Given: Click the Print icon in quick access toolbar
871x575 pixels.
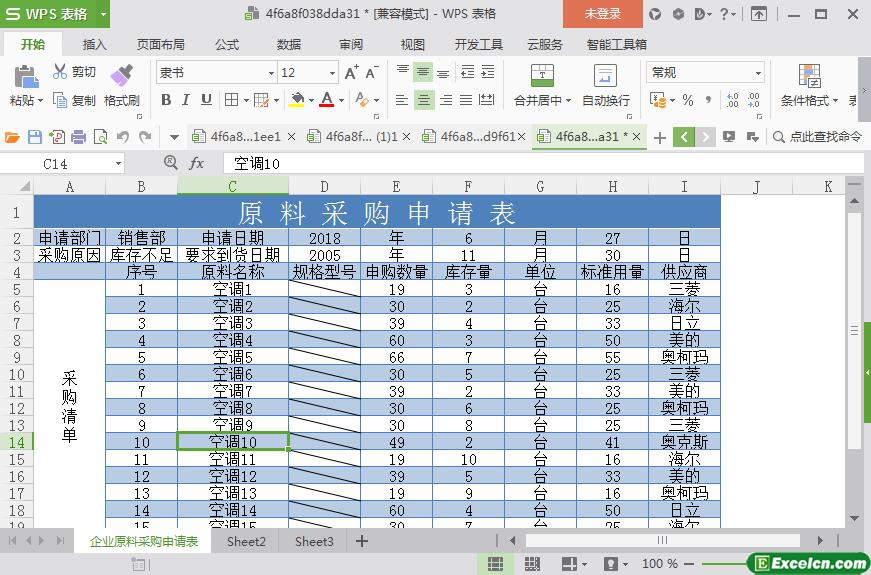Looking at the screenshot, I should click(79, 137).
